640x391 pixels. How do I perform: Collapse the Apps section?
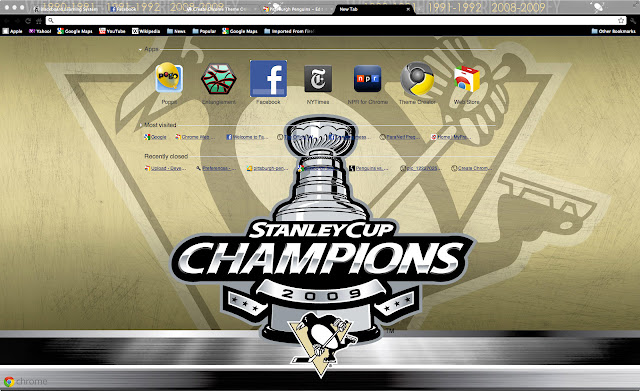pyautogui.click(x=140, y=49)
